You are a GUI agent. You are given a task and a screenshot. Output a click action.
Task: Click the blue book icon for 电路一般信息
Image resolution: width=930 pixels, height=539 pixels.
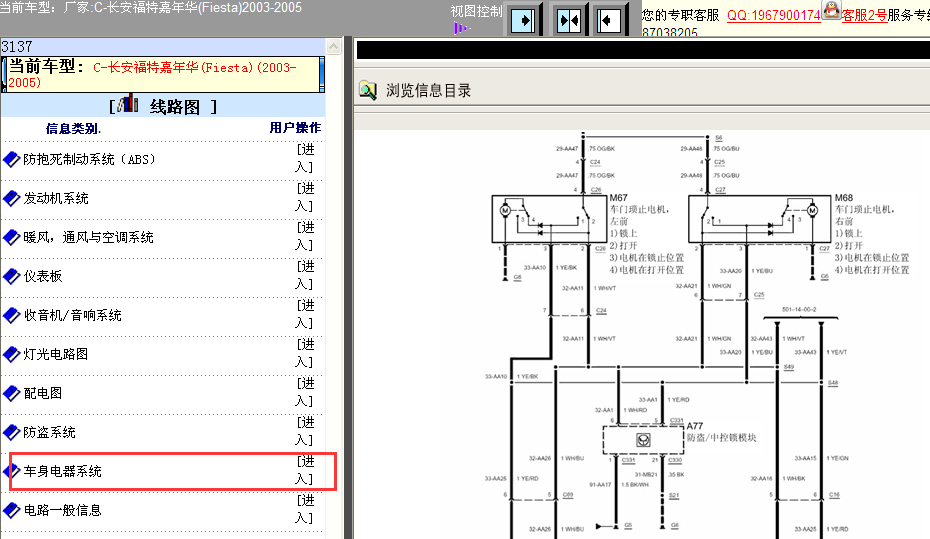point(11,510)
